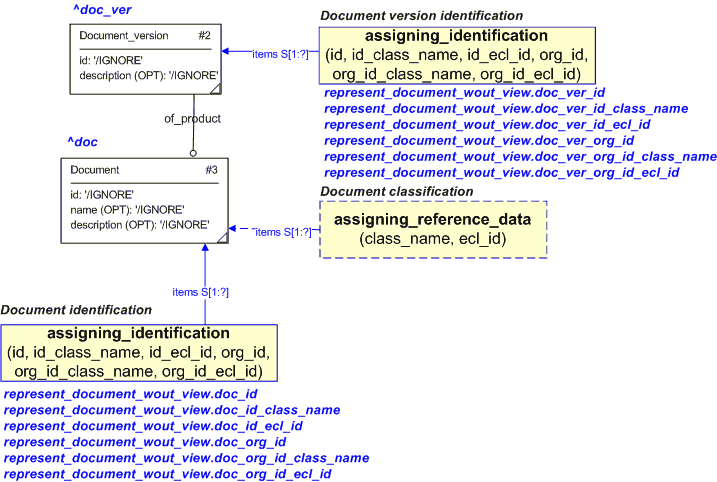Click the #3 instance number
Viewport: 717px width, 482px height.
click(211, 170)
